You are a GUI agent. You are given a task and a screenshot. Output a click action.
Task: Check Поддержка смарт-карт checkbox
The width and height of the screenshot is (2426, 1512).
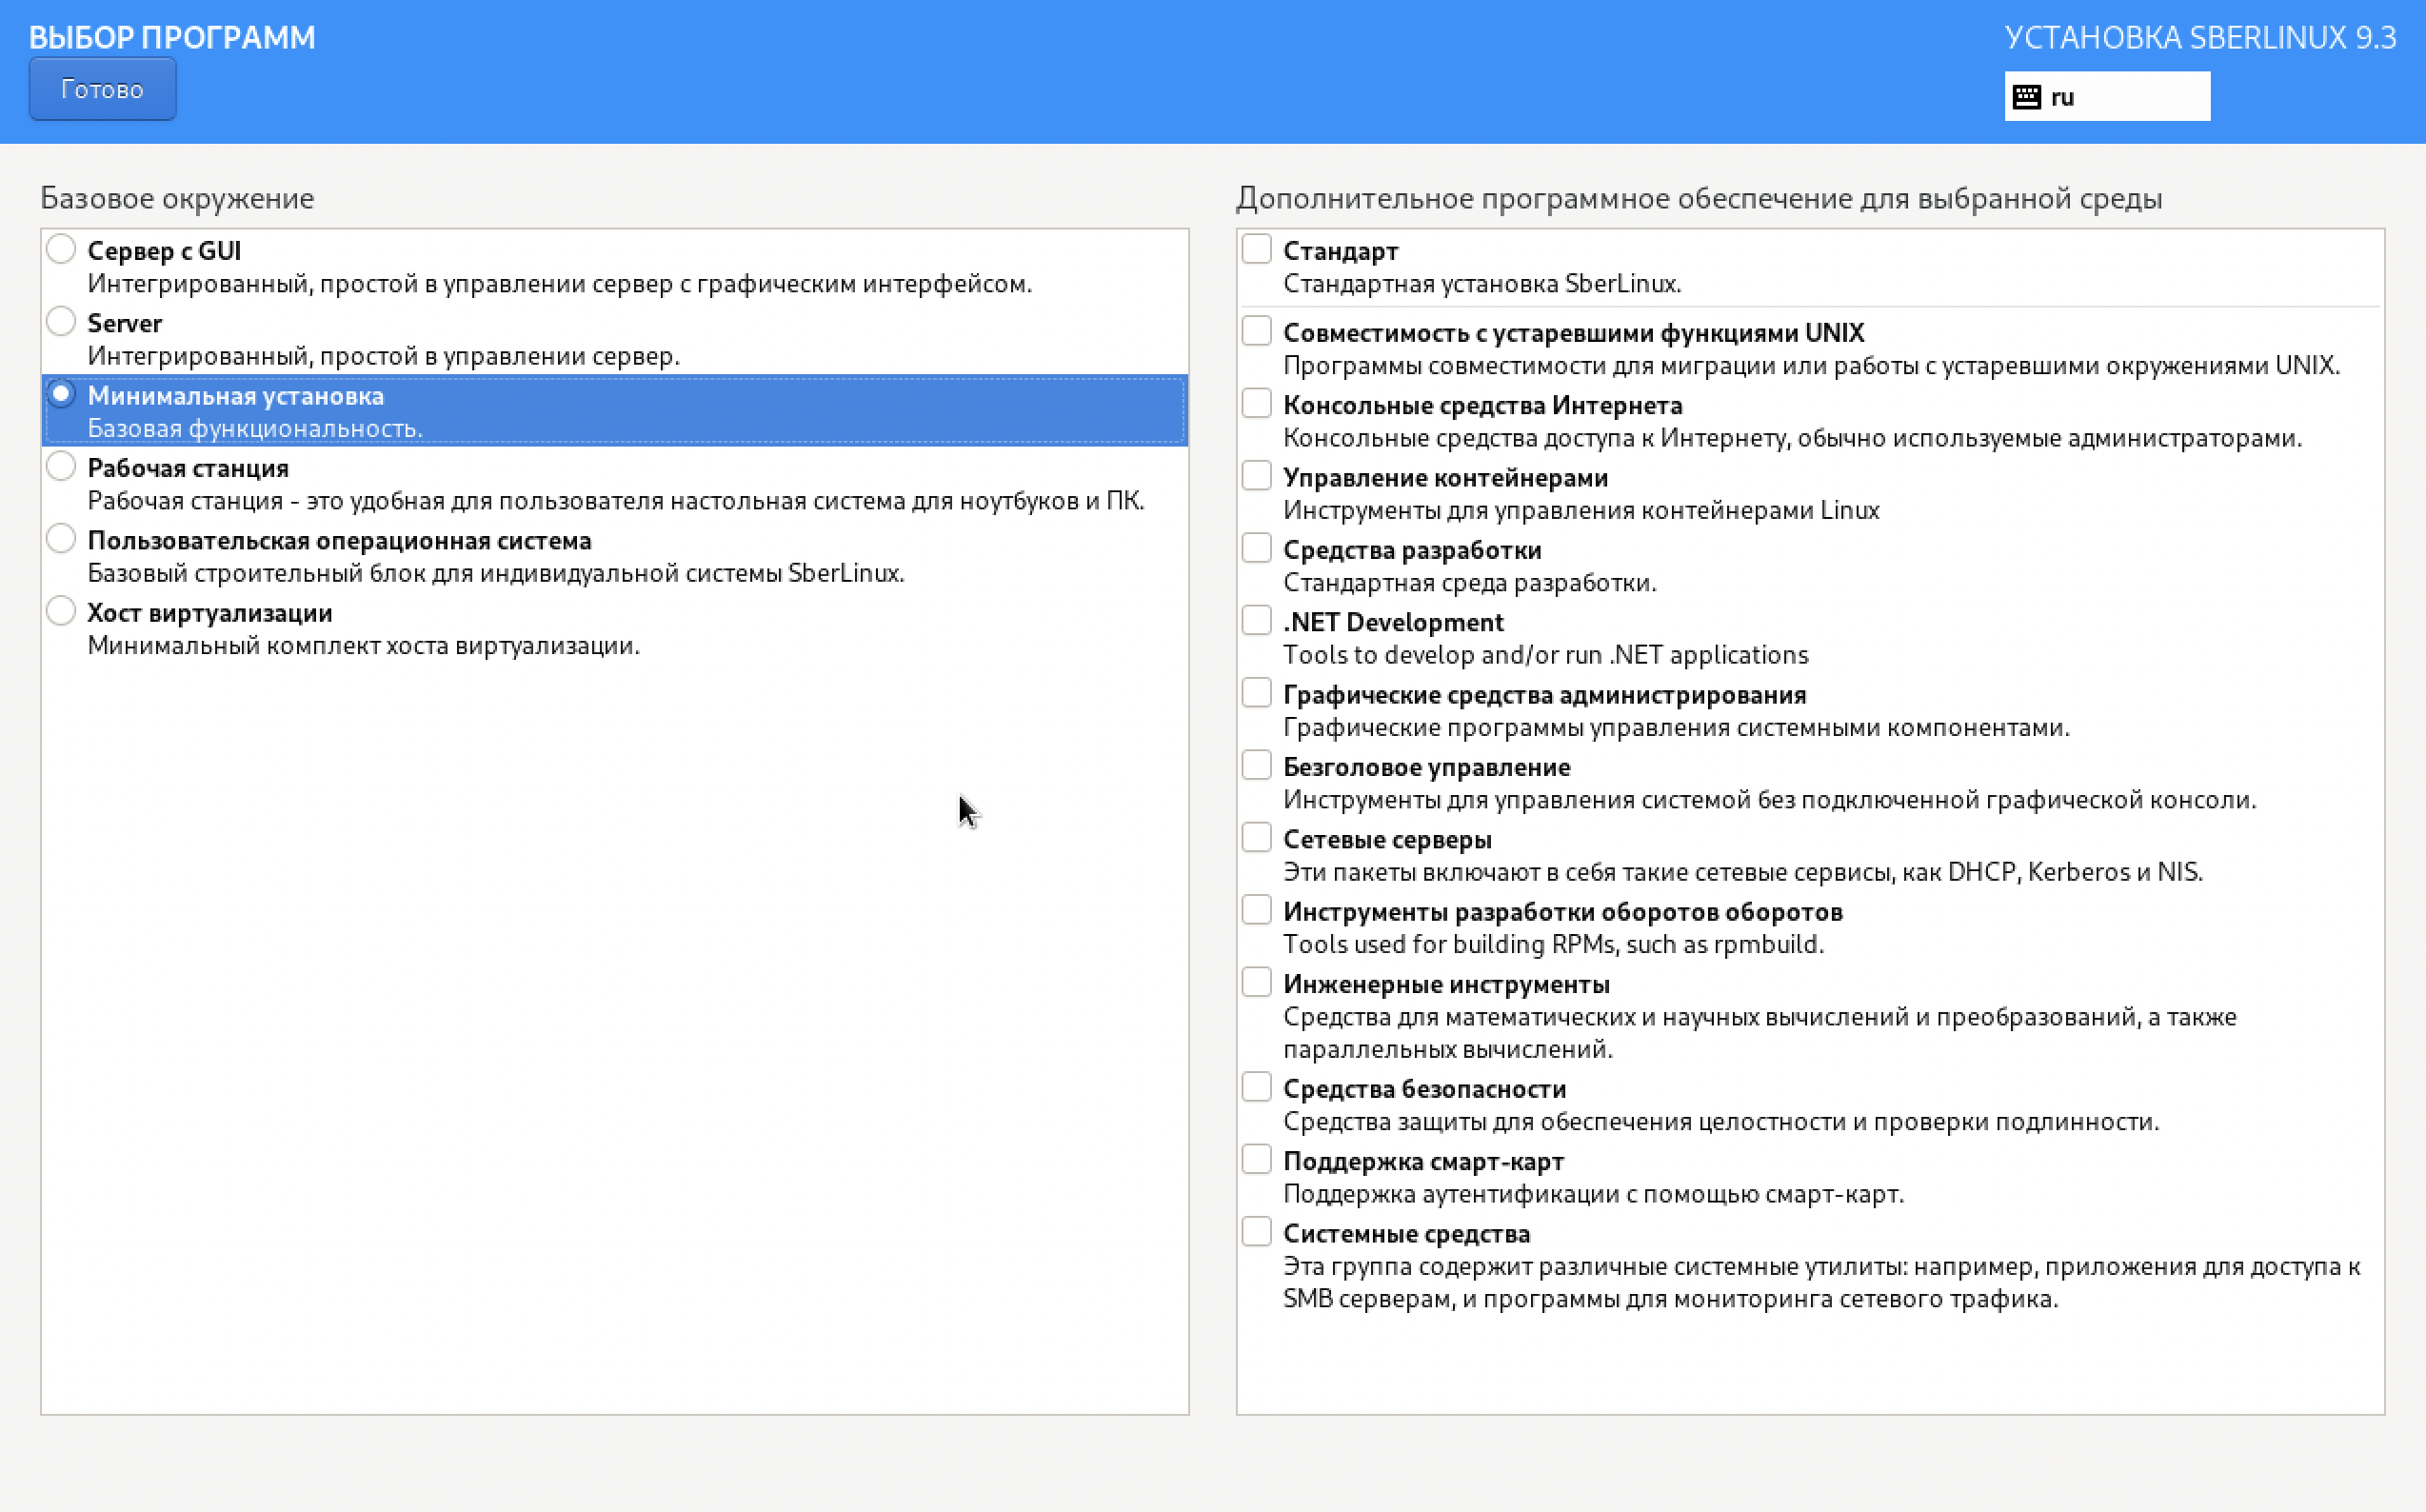[1256, 1160]
